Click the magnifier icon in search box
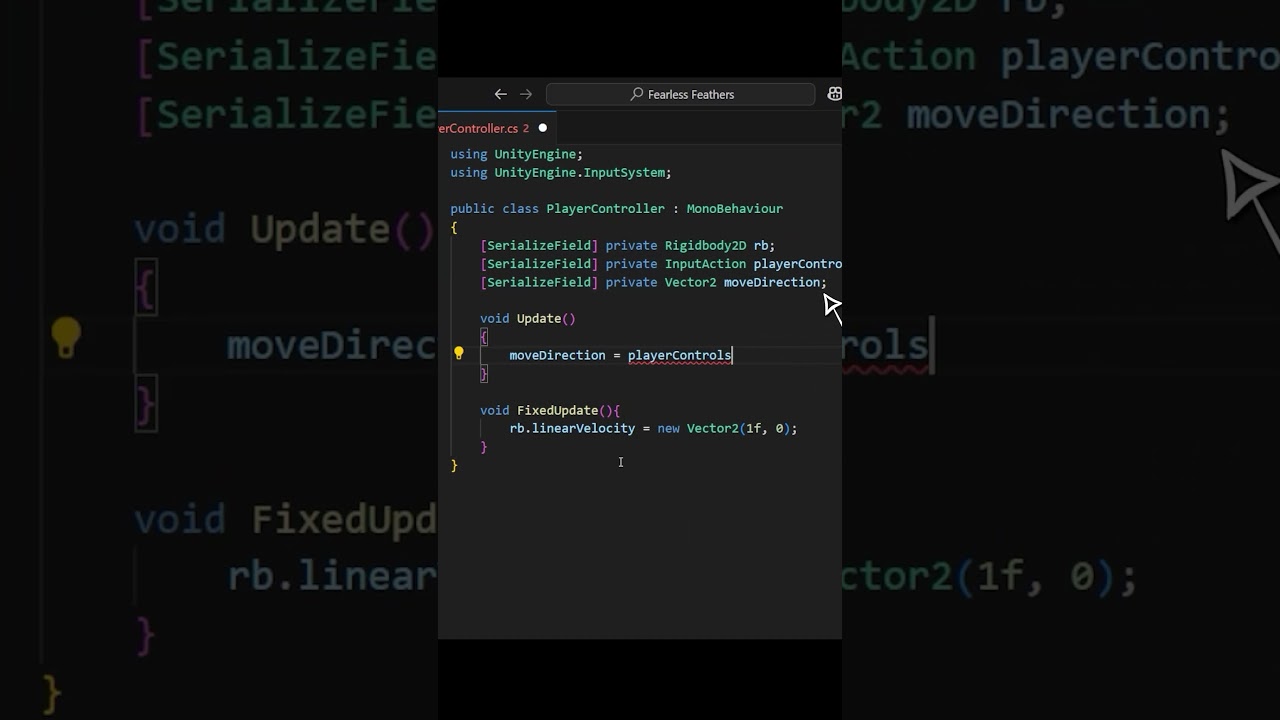1280x720 pixels. [x=637, y=94]
